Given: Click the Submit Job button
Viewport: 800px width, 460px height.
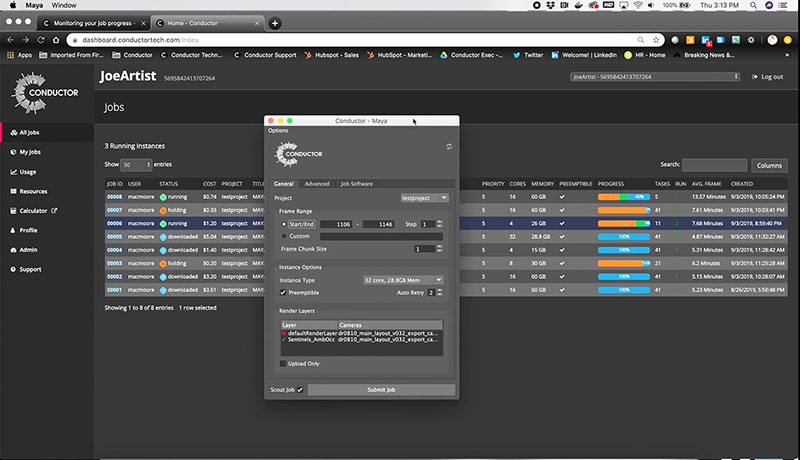Looking at the screenshot, I should pos(380,389).
